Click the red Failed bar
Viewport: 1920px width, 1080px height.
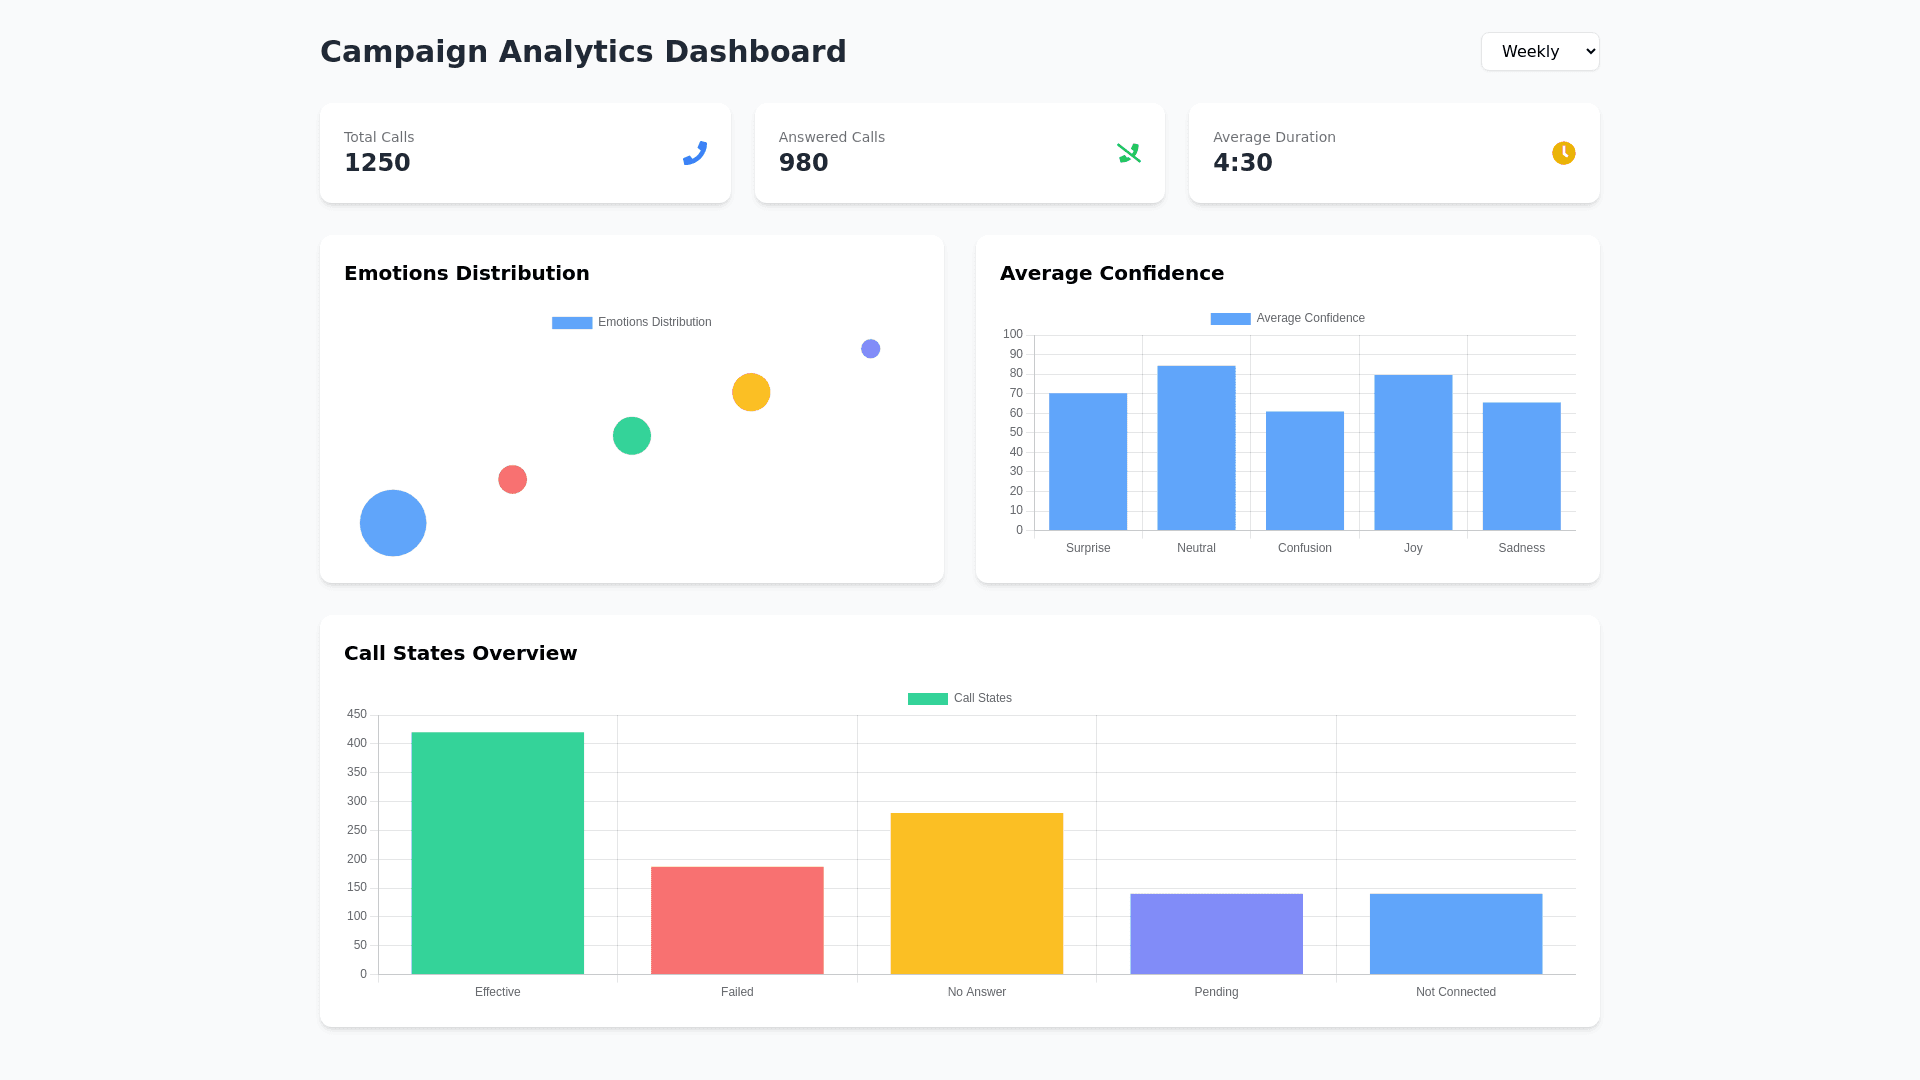pyautogui.click(x=737, y=920)
